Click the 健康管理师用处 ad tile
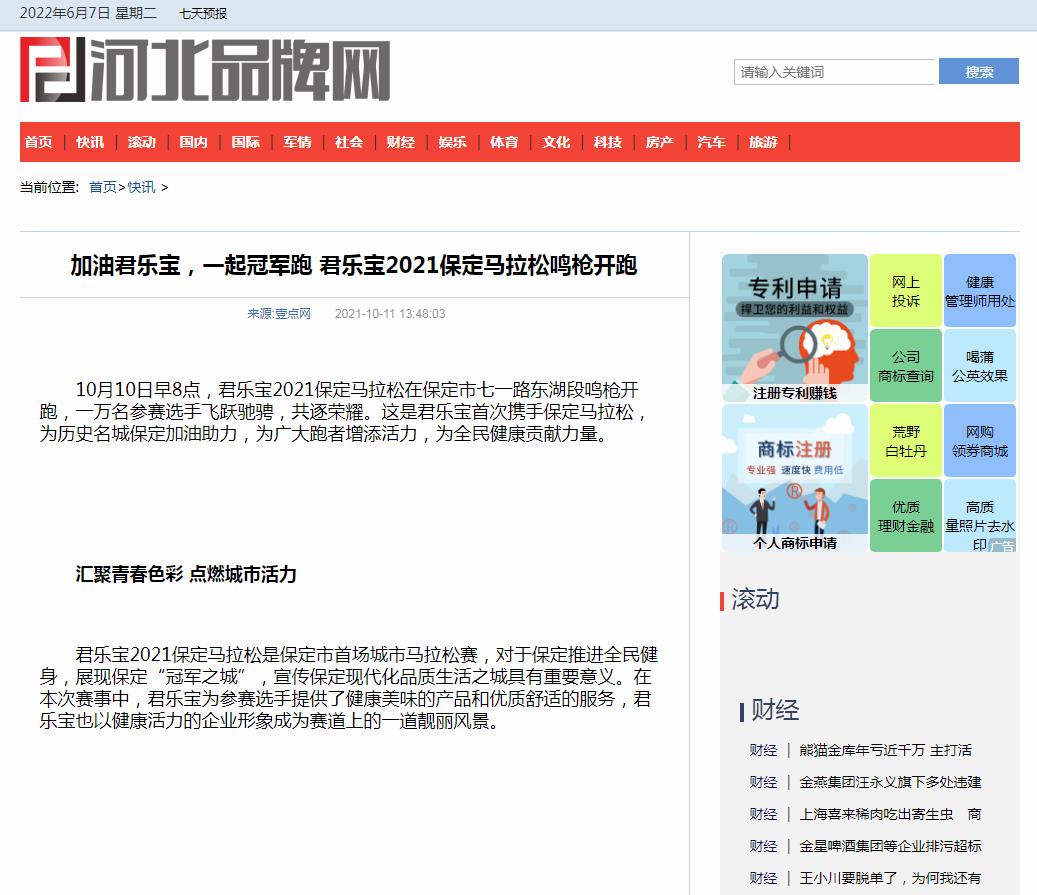 979,291
